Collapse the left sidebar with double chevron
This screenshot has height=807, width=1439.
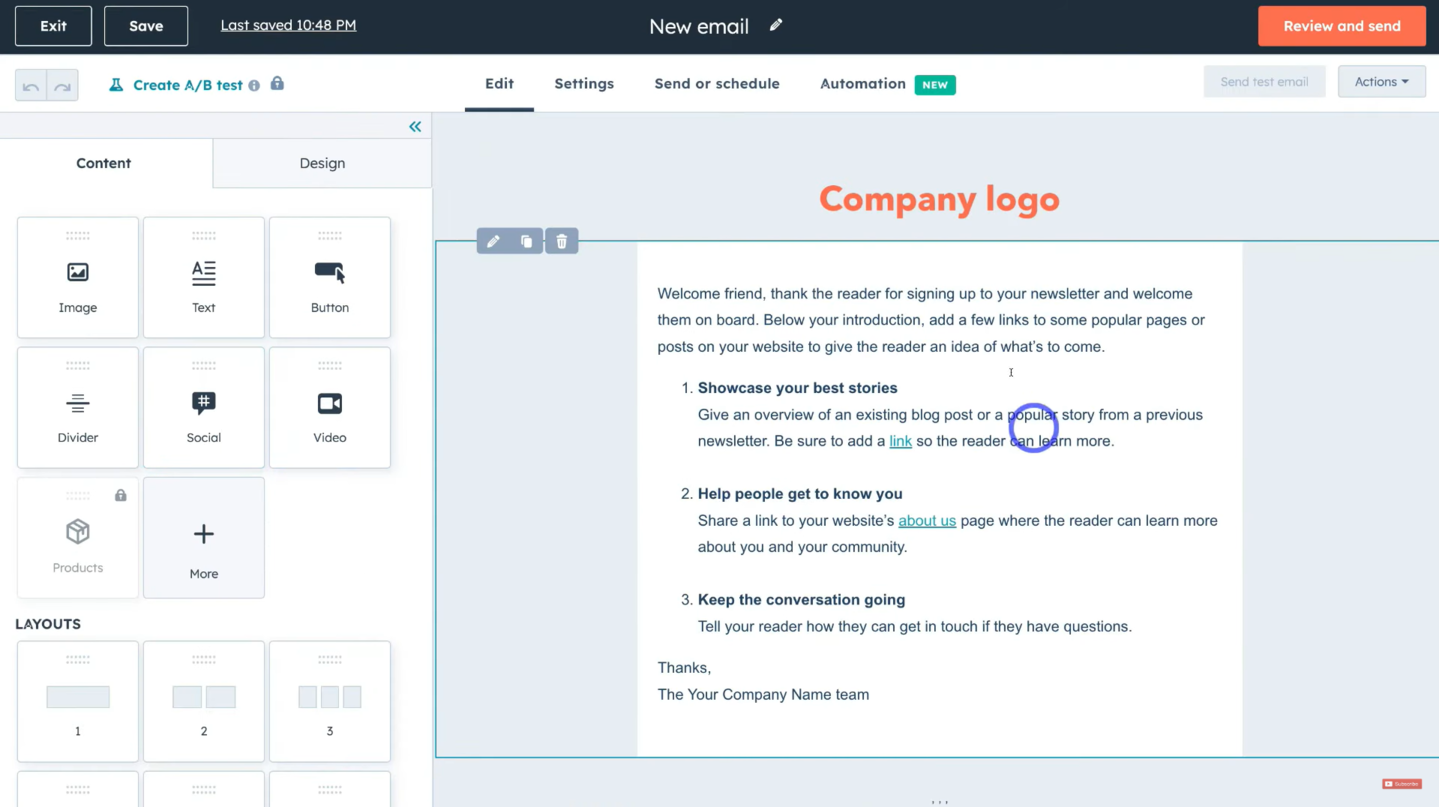[x=415, y=127]
